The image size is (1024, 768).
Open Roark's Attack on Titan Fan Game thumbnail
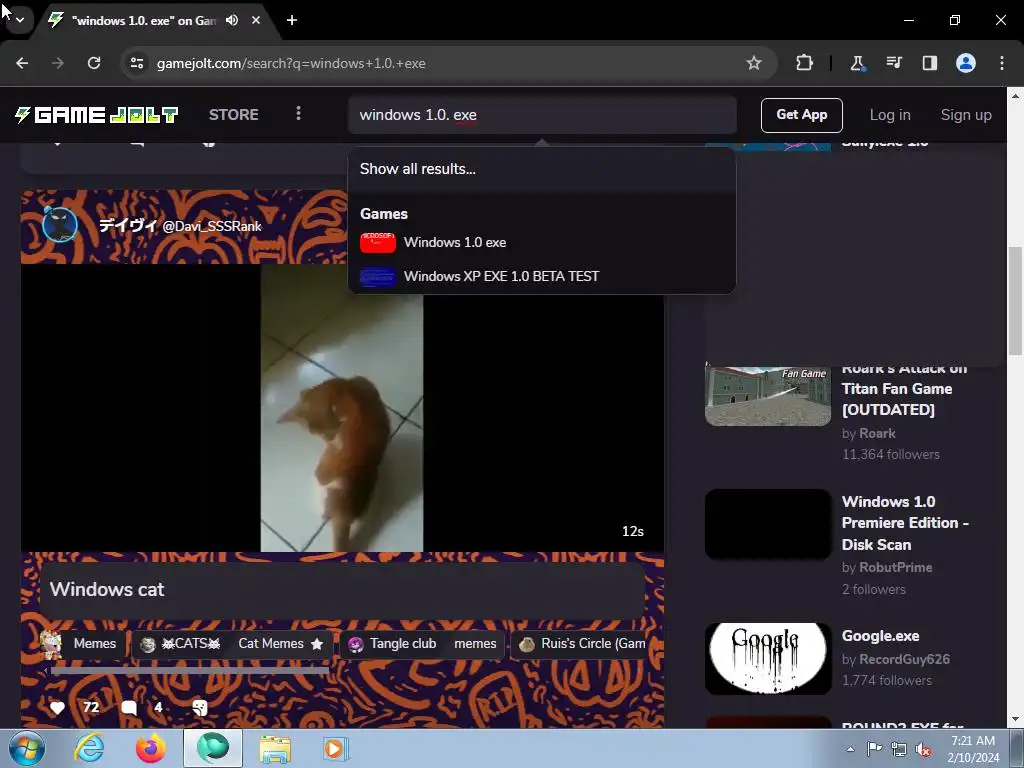[768, 394]
